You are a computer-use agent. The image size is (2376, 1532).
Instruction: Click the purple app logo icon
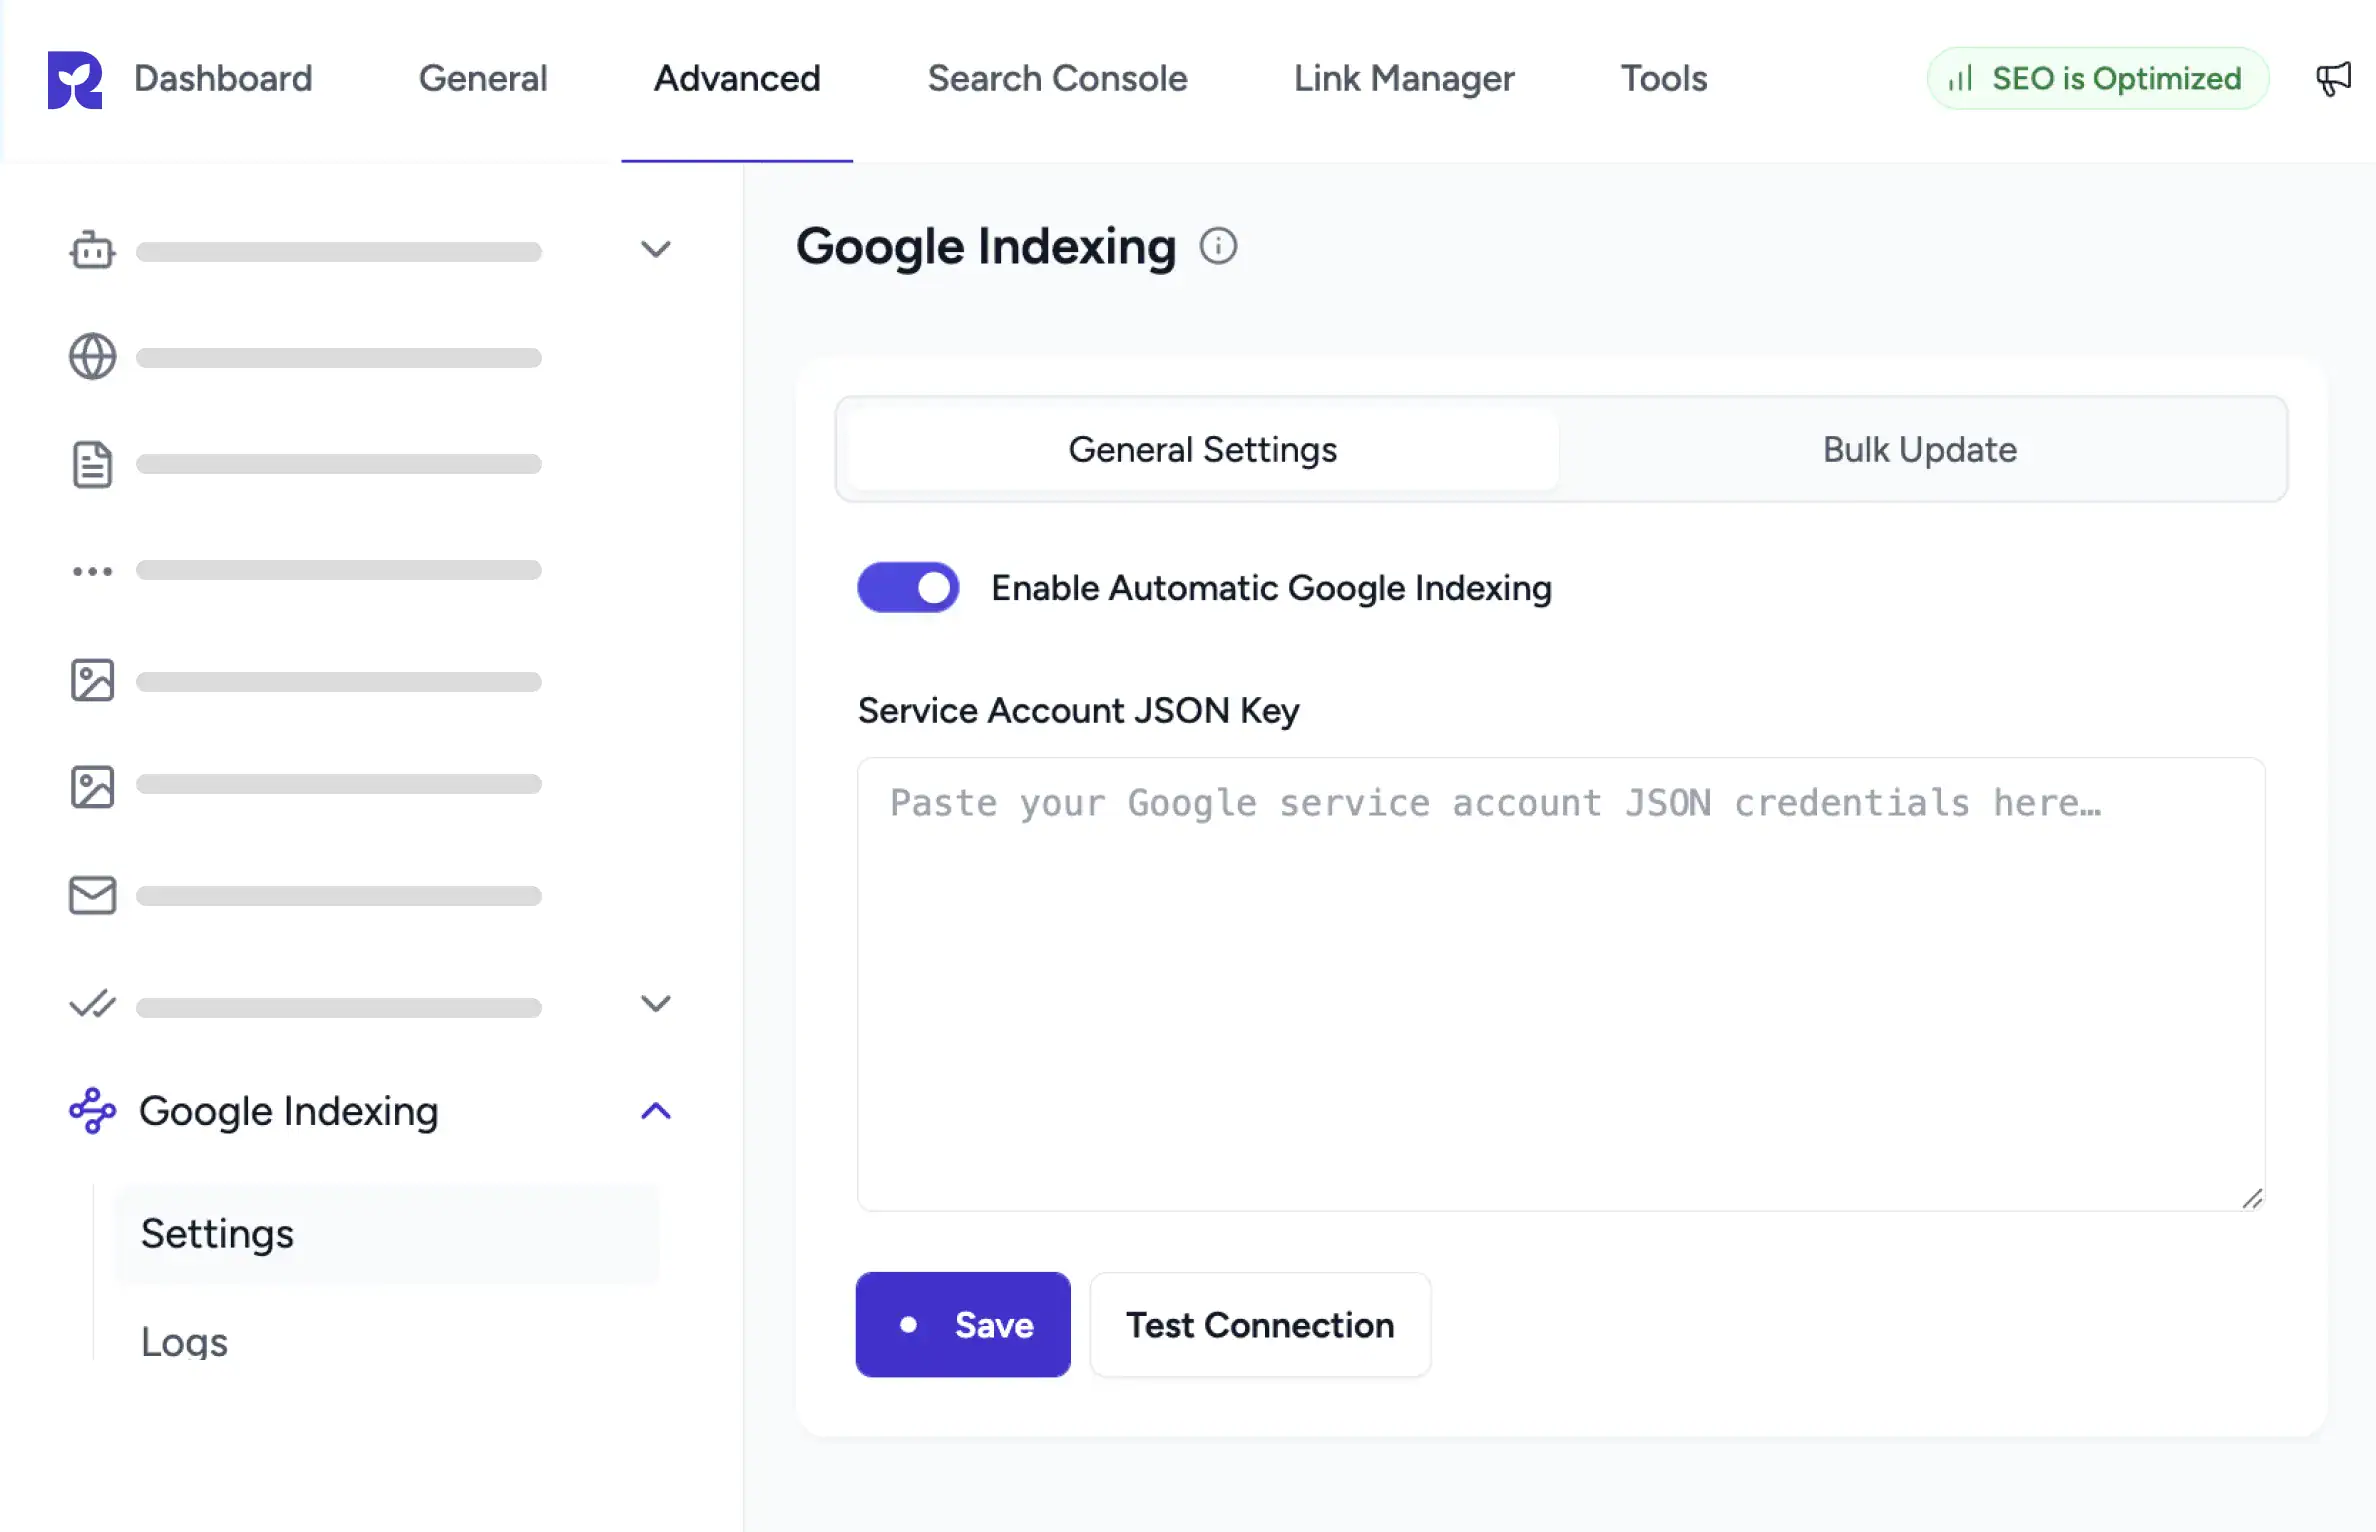(75, 79)
